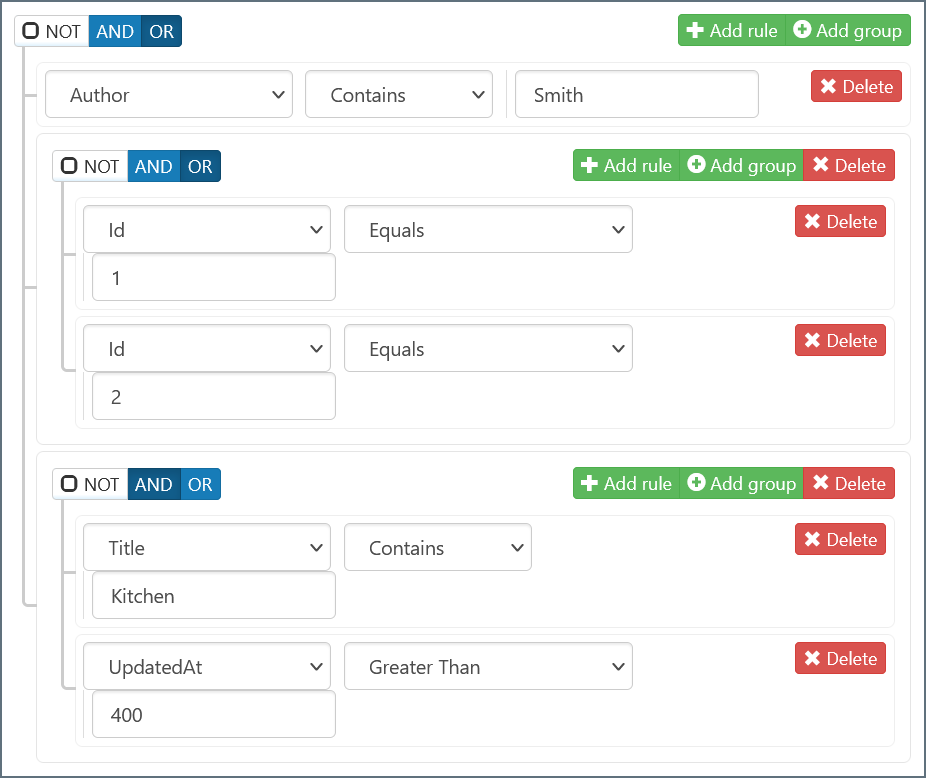Toggle the NOT checkbox on the root group
The width and height of the screenshot is (926, 778).
coord(31,31)
